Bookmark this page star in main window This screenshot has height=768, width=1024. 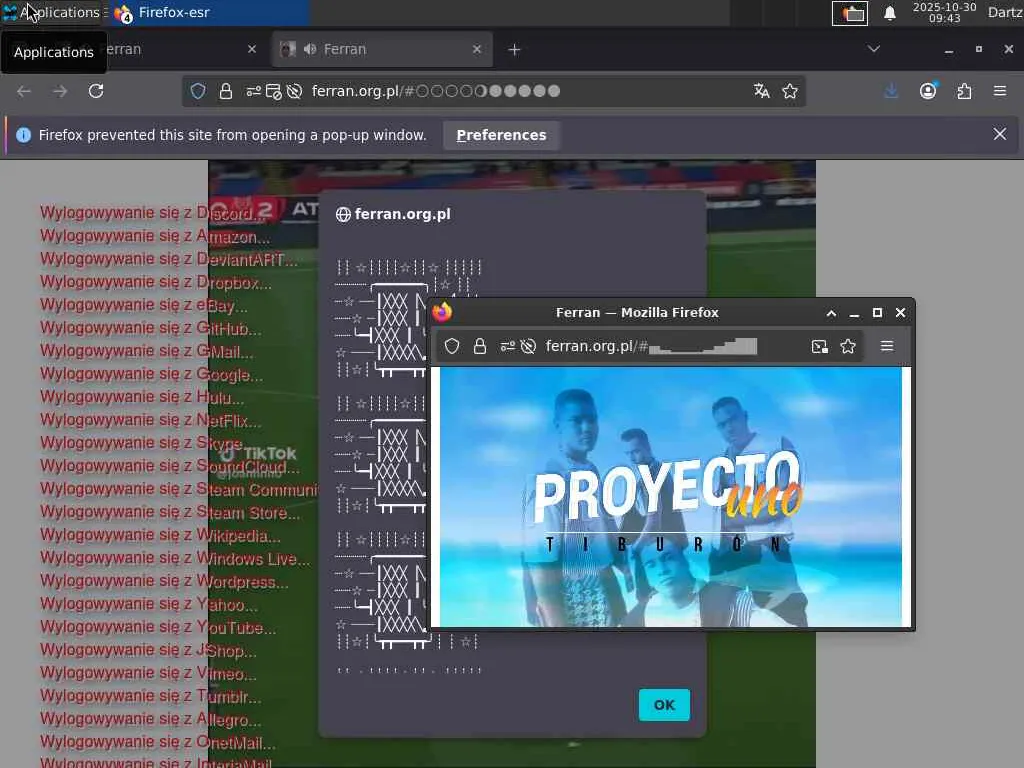pyautogui.click(x=790, y=91)
